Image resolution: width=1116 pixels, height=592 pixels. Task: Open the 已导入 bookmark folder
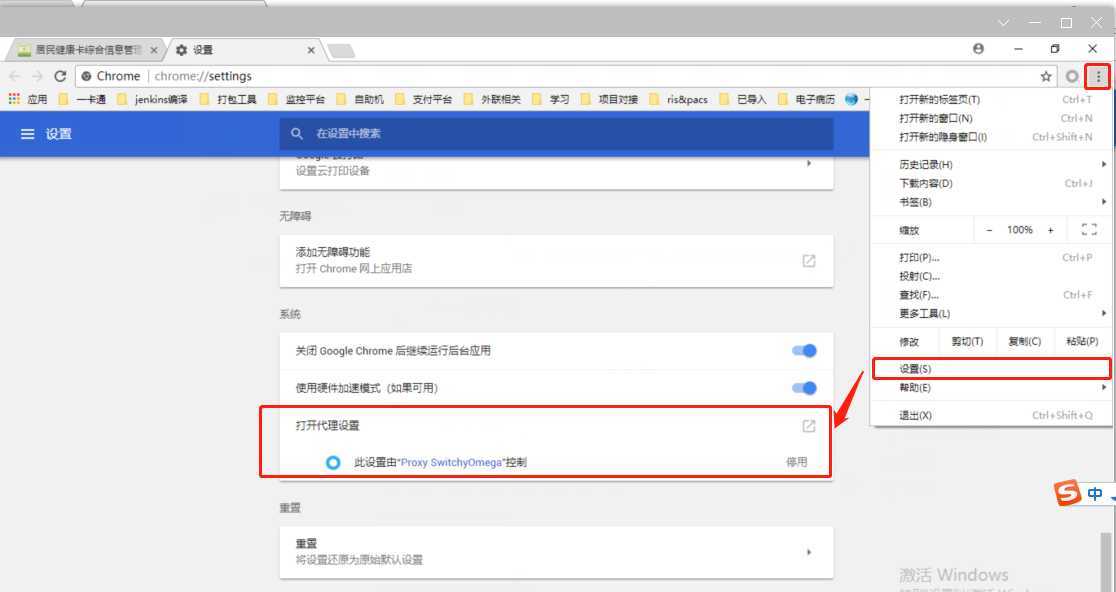tap(743, 99)
